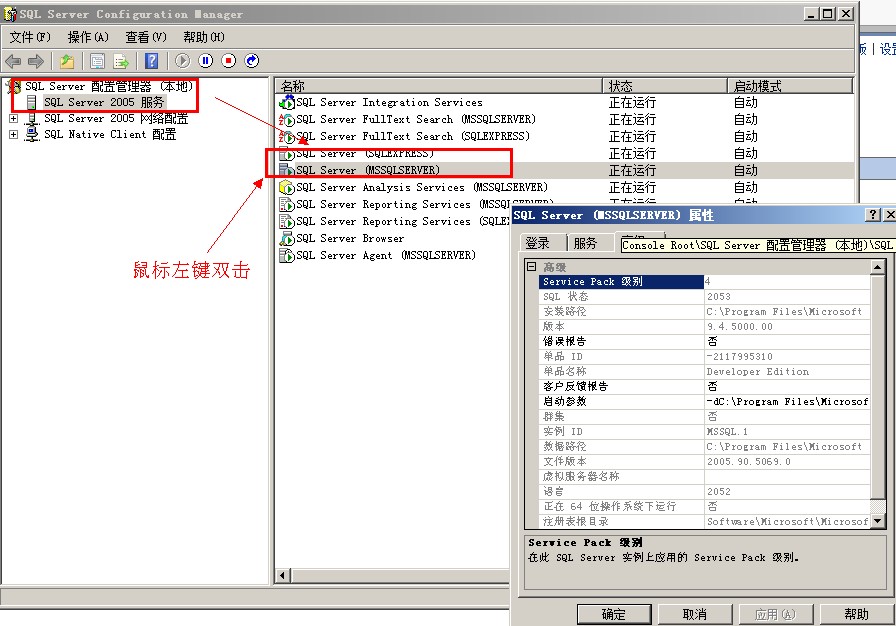Restart service with the restart toolbar icon
Screen dimensions: 896x626
pyautogui.click(x=251, y=61)
